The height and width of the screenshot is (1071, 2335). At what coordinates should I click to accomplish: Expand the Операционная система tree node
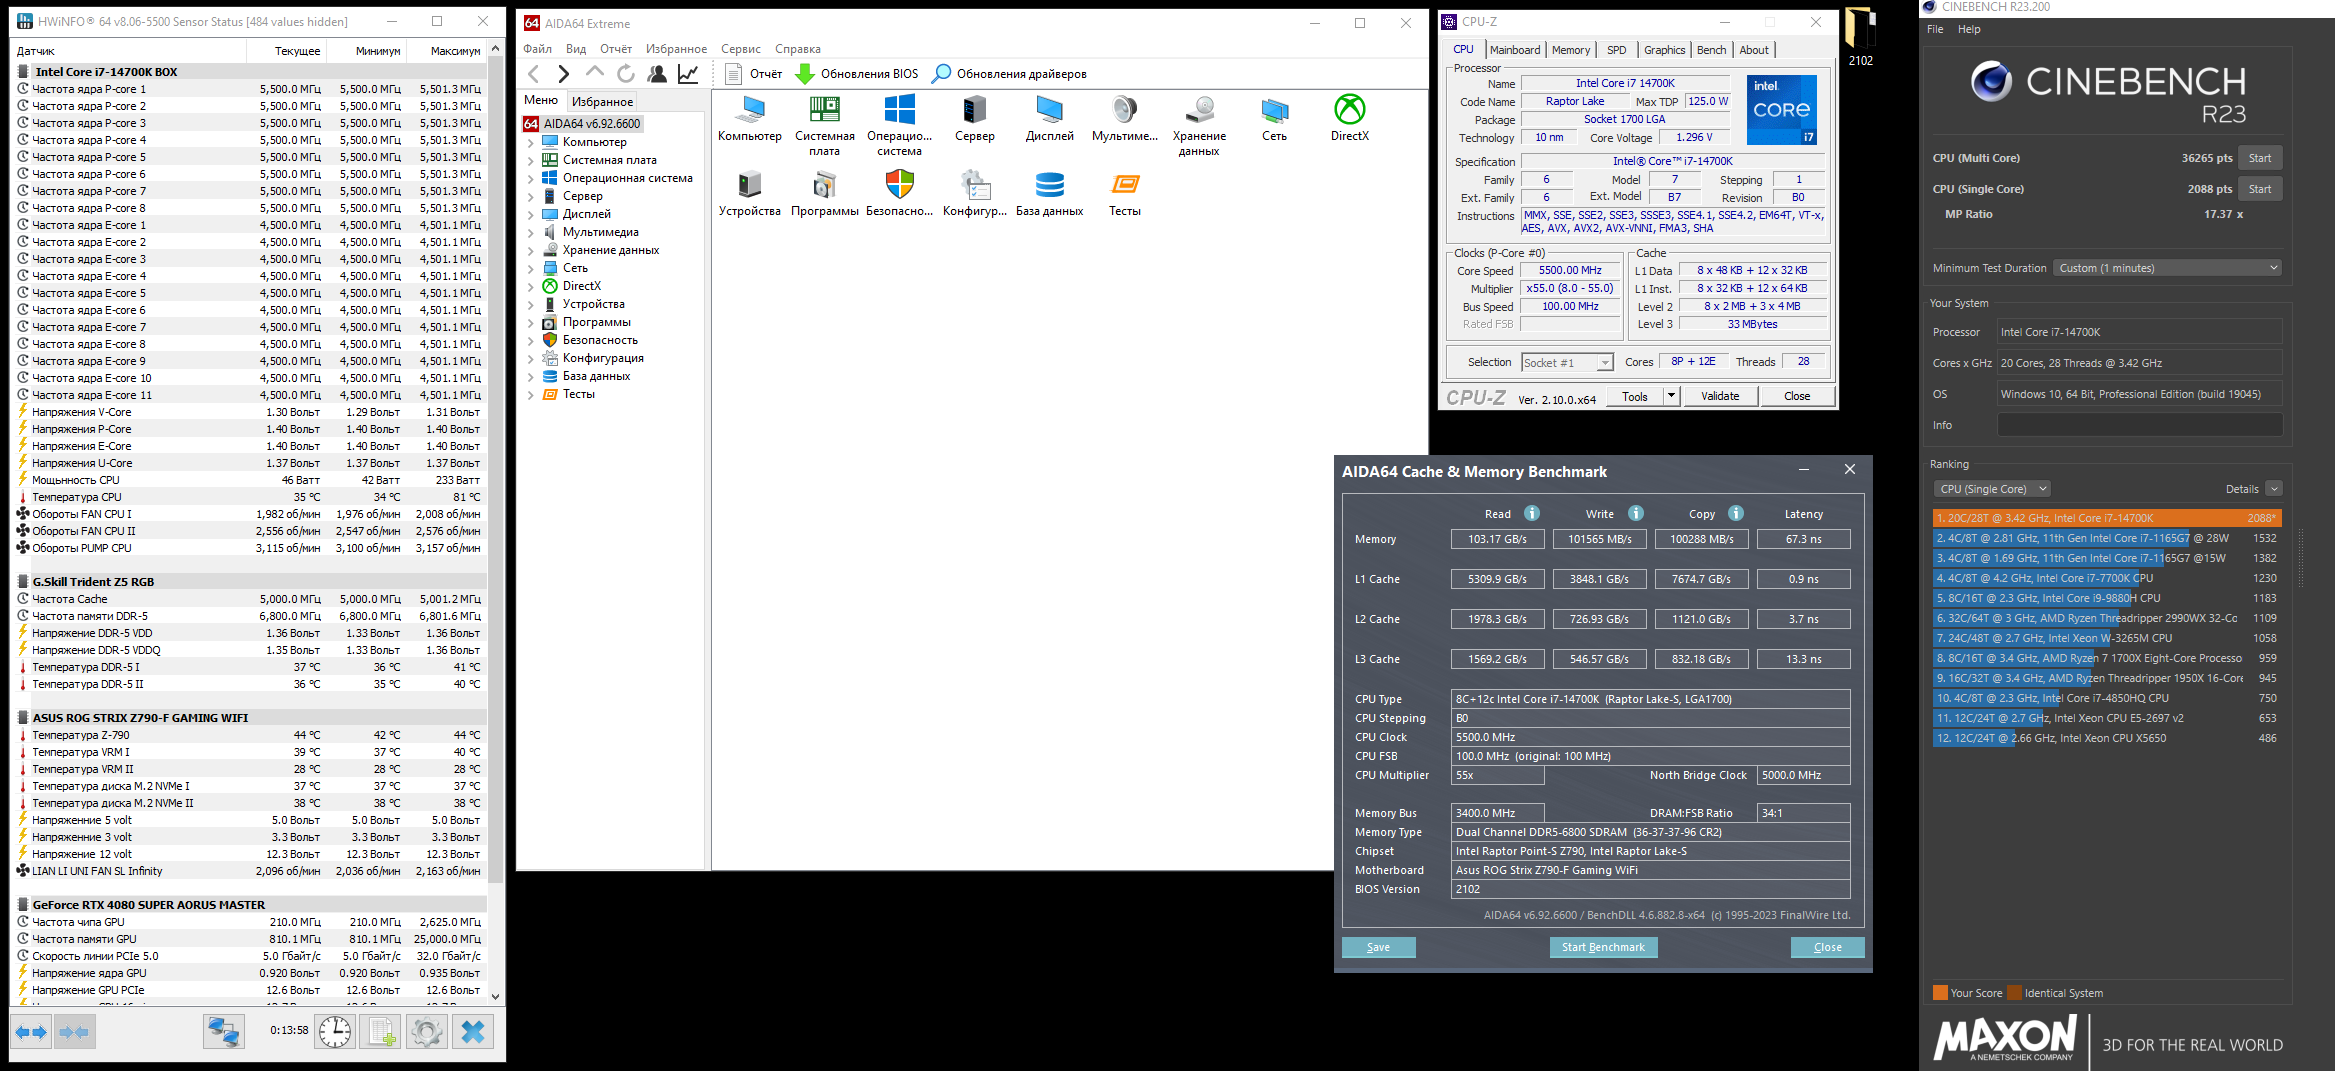[531, 178]
